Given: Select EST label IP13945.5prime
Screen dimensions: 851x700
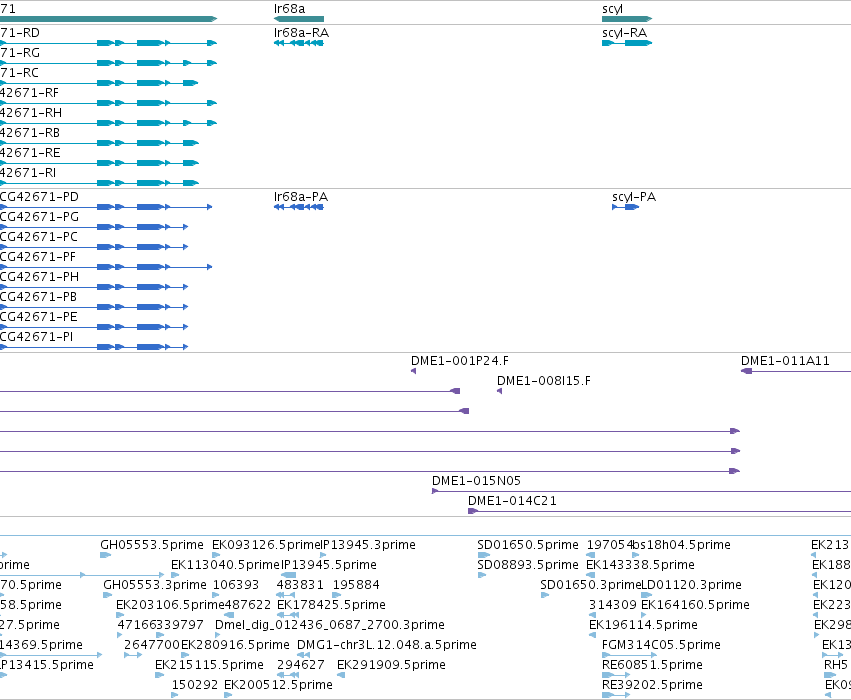Looking at the screenshot, I should [x=329, y=565].
